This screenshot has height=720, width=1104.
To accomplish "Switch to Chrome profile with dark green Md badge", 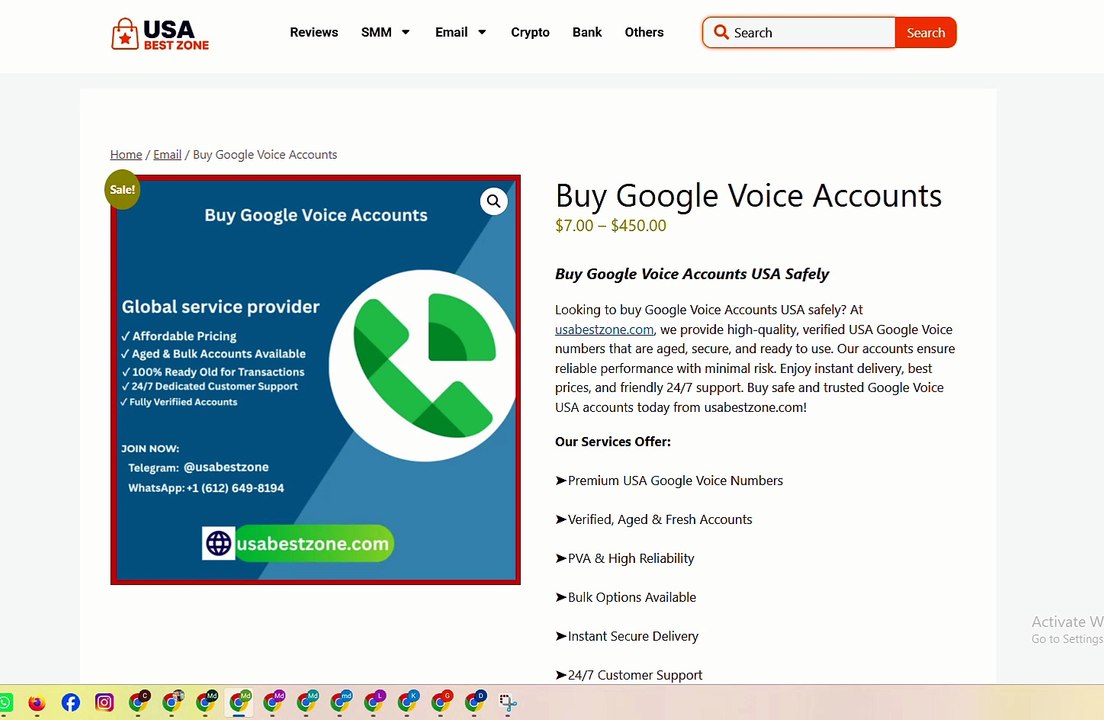I will pyautogui.click(x=206, y=702).
